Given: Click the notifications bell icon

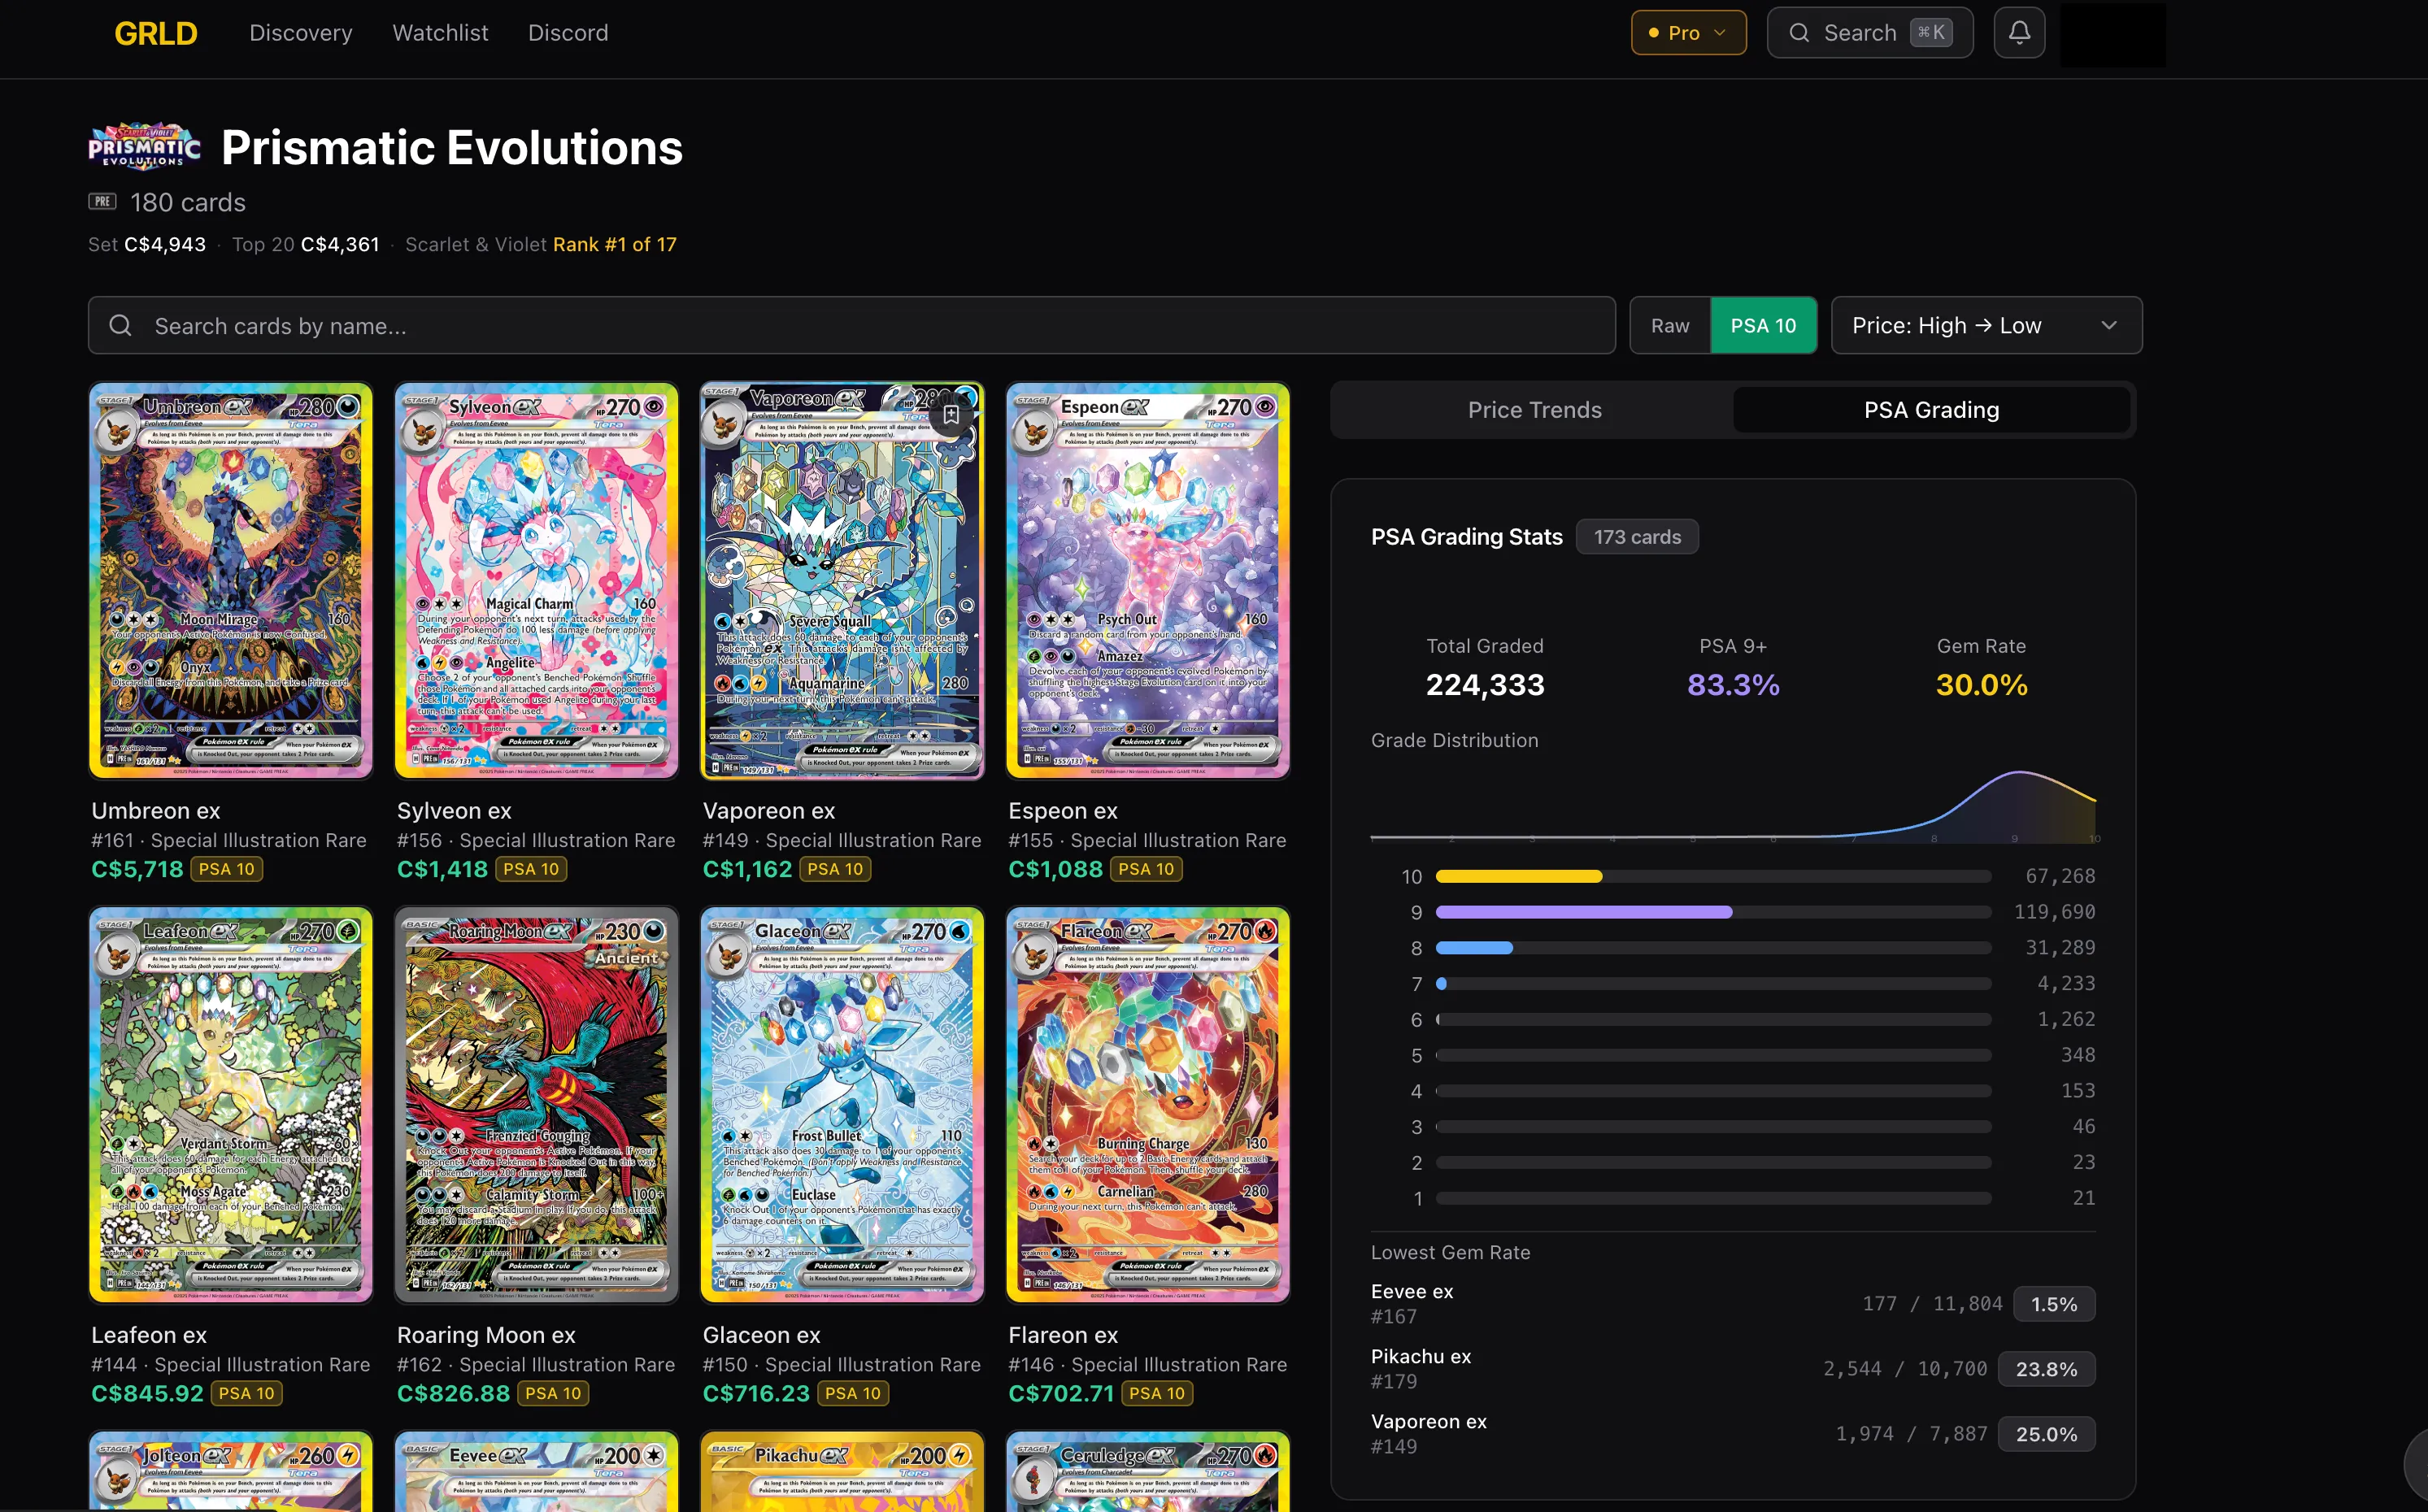Looking at the screenshot, I should (2019, 33).
